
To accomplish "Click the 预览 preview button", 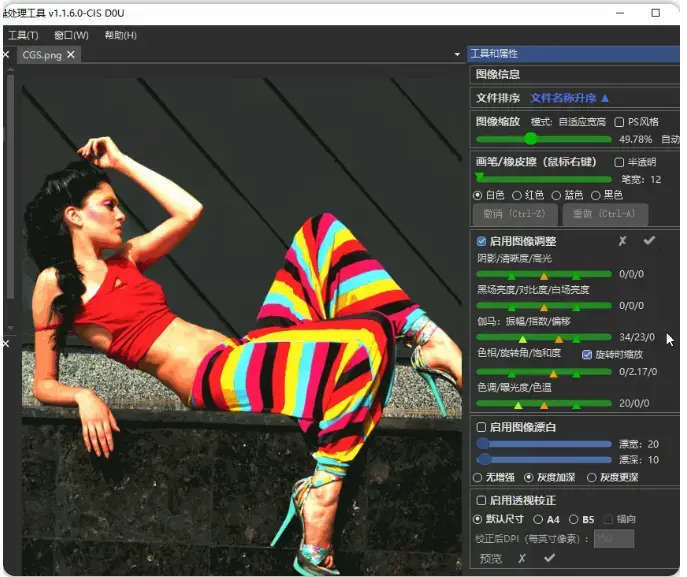I will click(x=490, y=559).
